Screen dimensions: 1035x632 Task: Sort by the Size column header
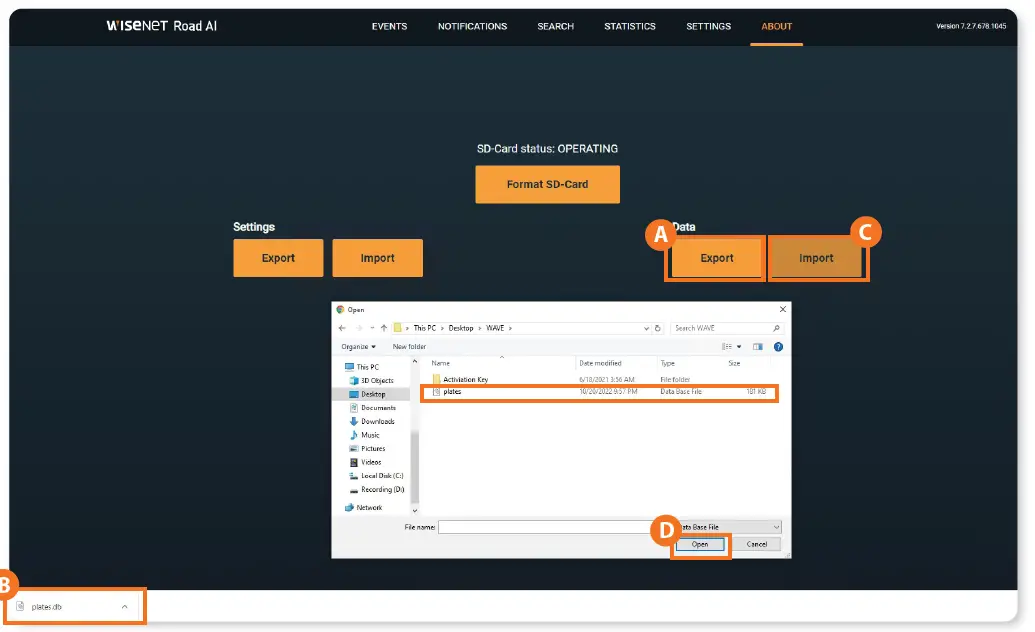[x=734, y=363]
